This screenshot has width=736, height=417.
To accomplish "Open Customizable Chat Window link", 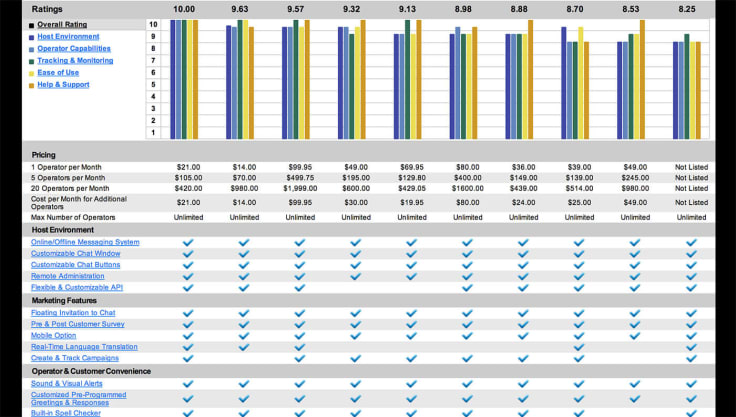I will coord(76,253).
